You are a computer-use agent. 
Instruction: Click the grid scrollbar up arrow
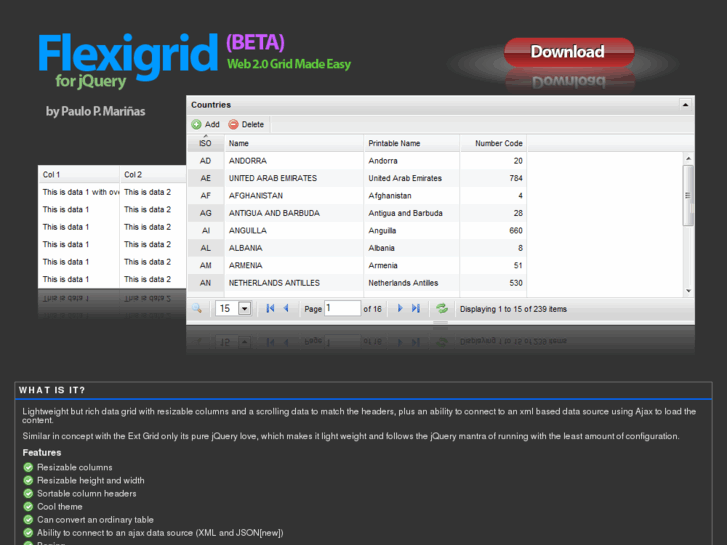coord(689,159)
